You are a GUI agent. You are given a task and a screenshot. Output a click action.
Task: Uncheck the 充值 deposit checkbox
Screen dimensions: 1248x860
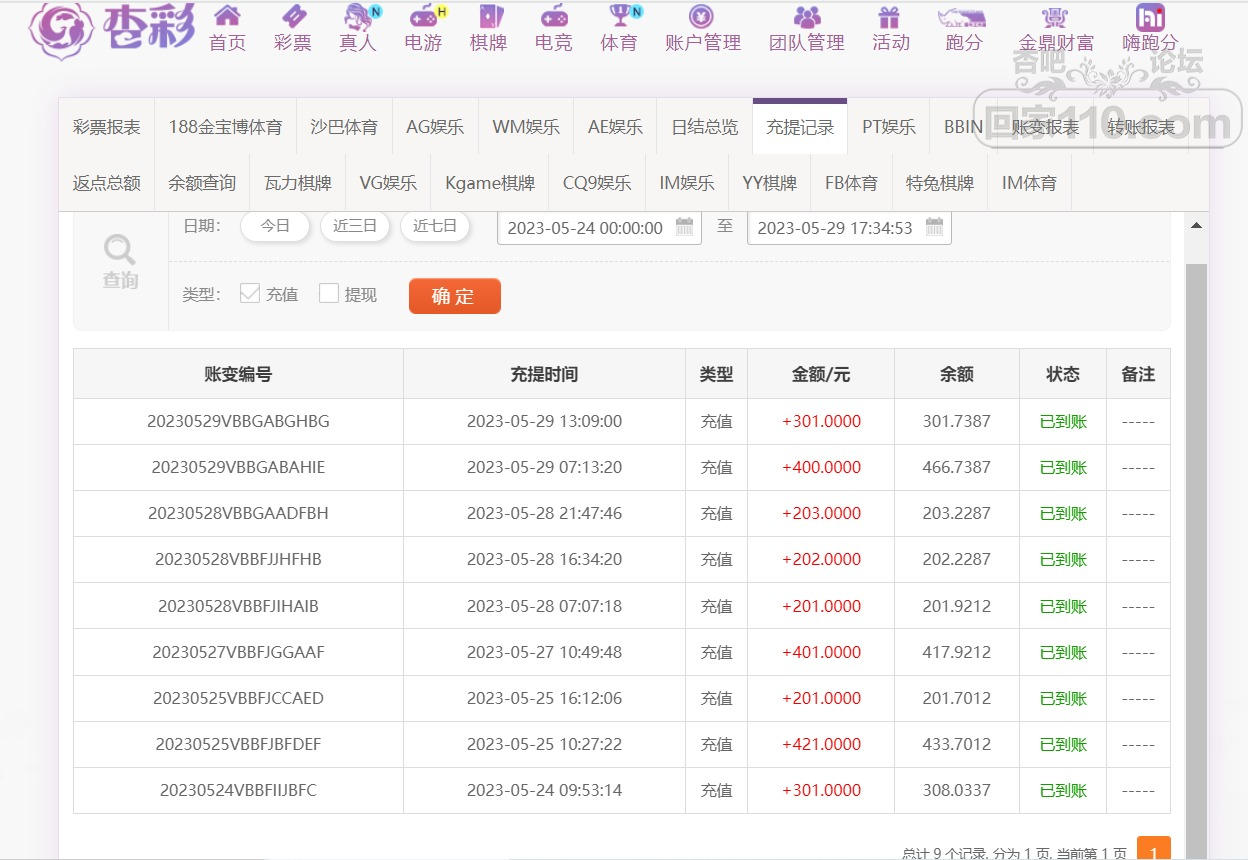pos(250,293)
